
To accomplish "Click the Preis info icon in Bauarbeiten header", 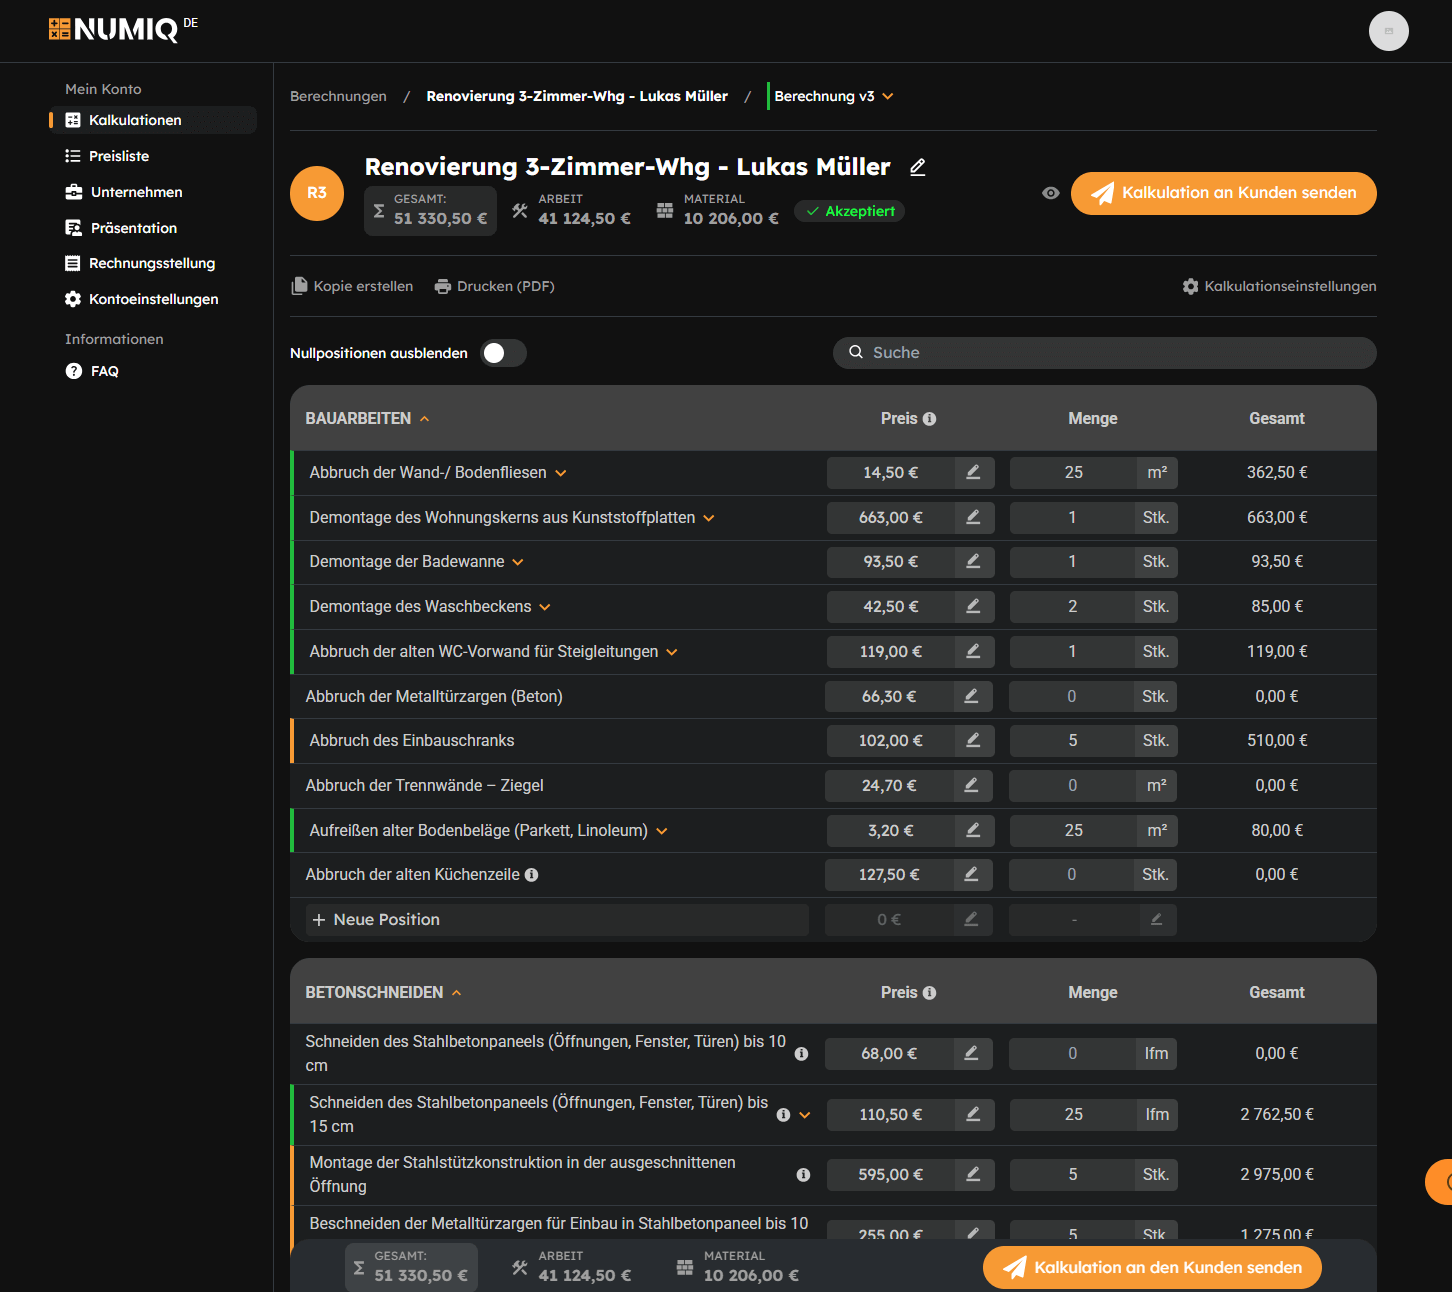I will pyautogui.click(x=929, y=419).
